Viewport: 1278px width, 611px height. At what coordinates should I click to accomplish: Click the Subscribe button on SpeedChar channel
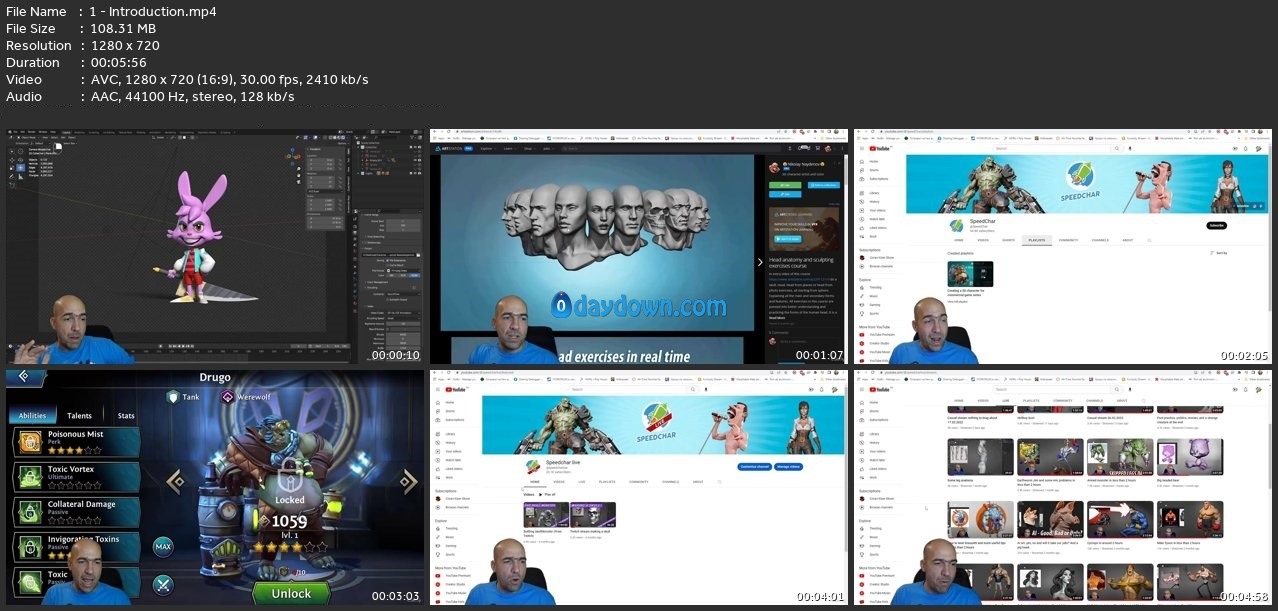(1216, 226)
